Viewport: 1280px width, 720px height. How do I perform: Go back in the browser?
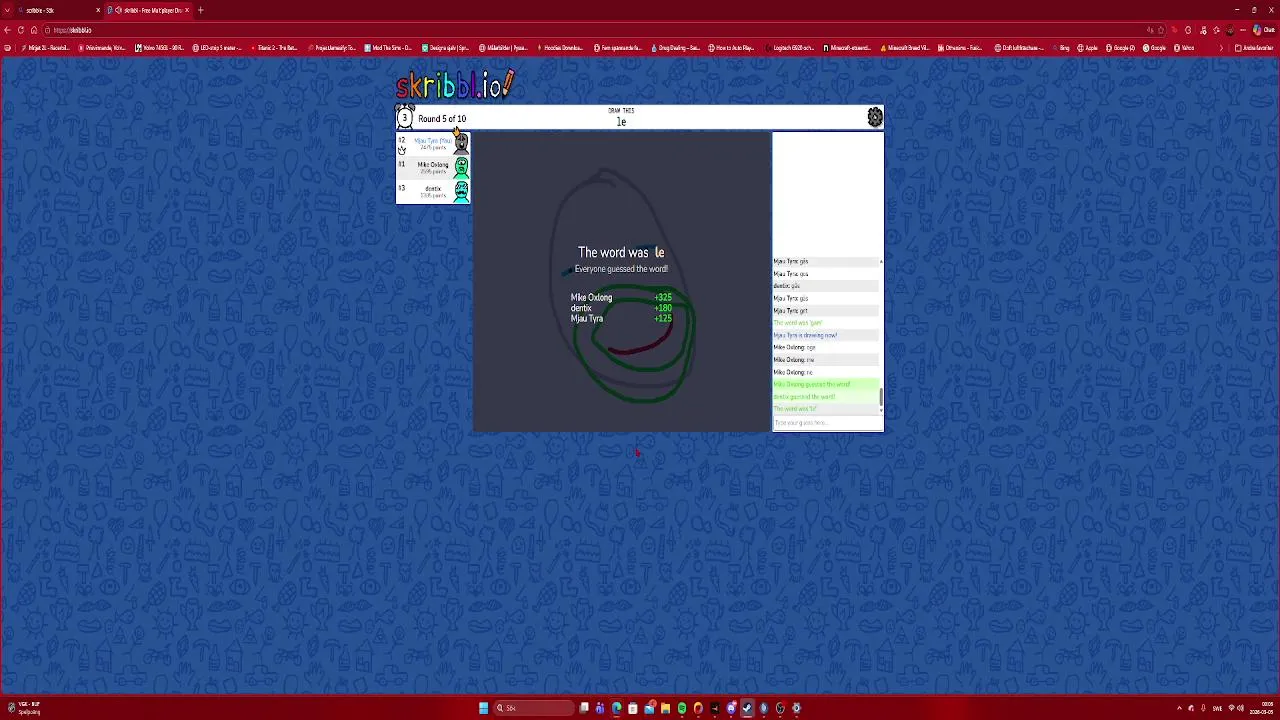(x=7, y=30)
